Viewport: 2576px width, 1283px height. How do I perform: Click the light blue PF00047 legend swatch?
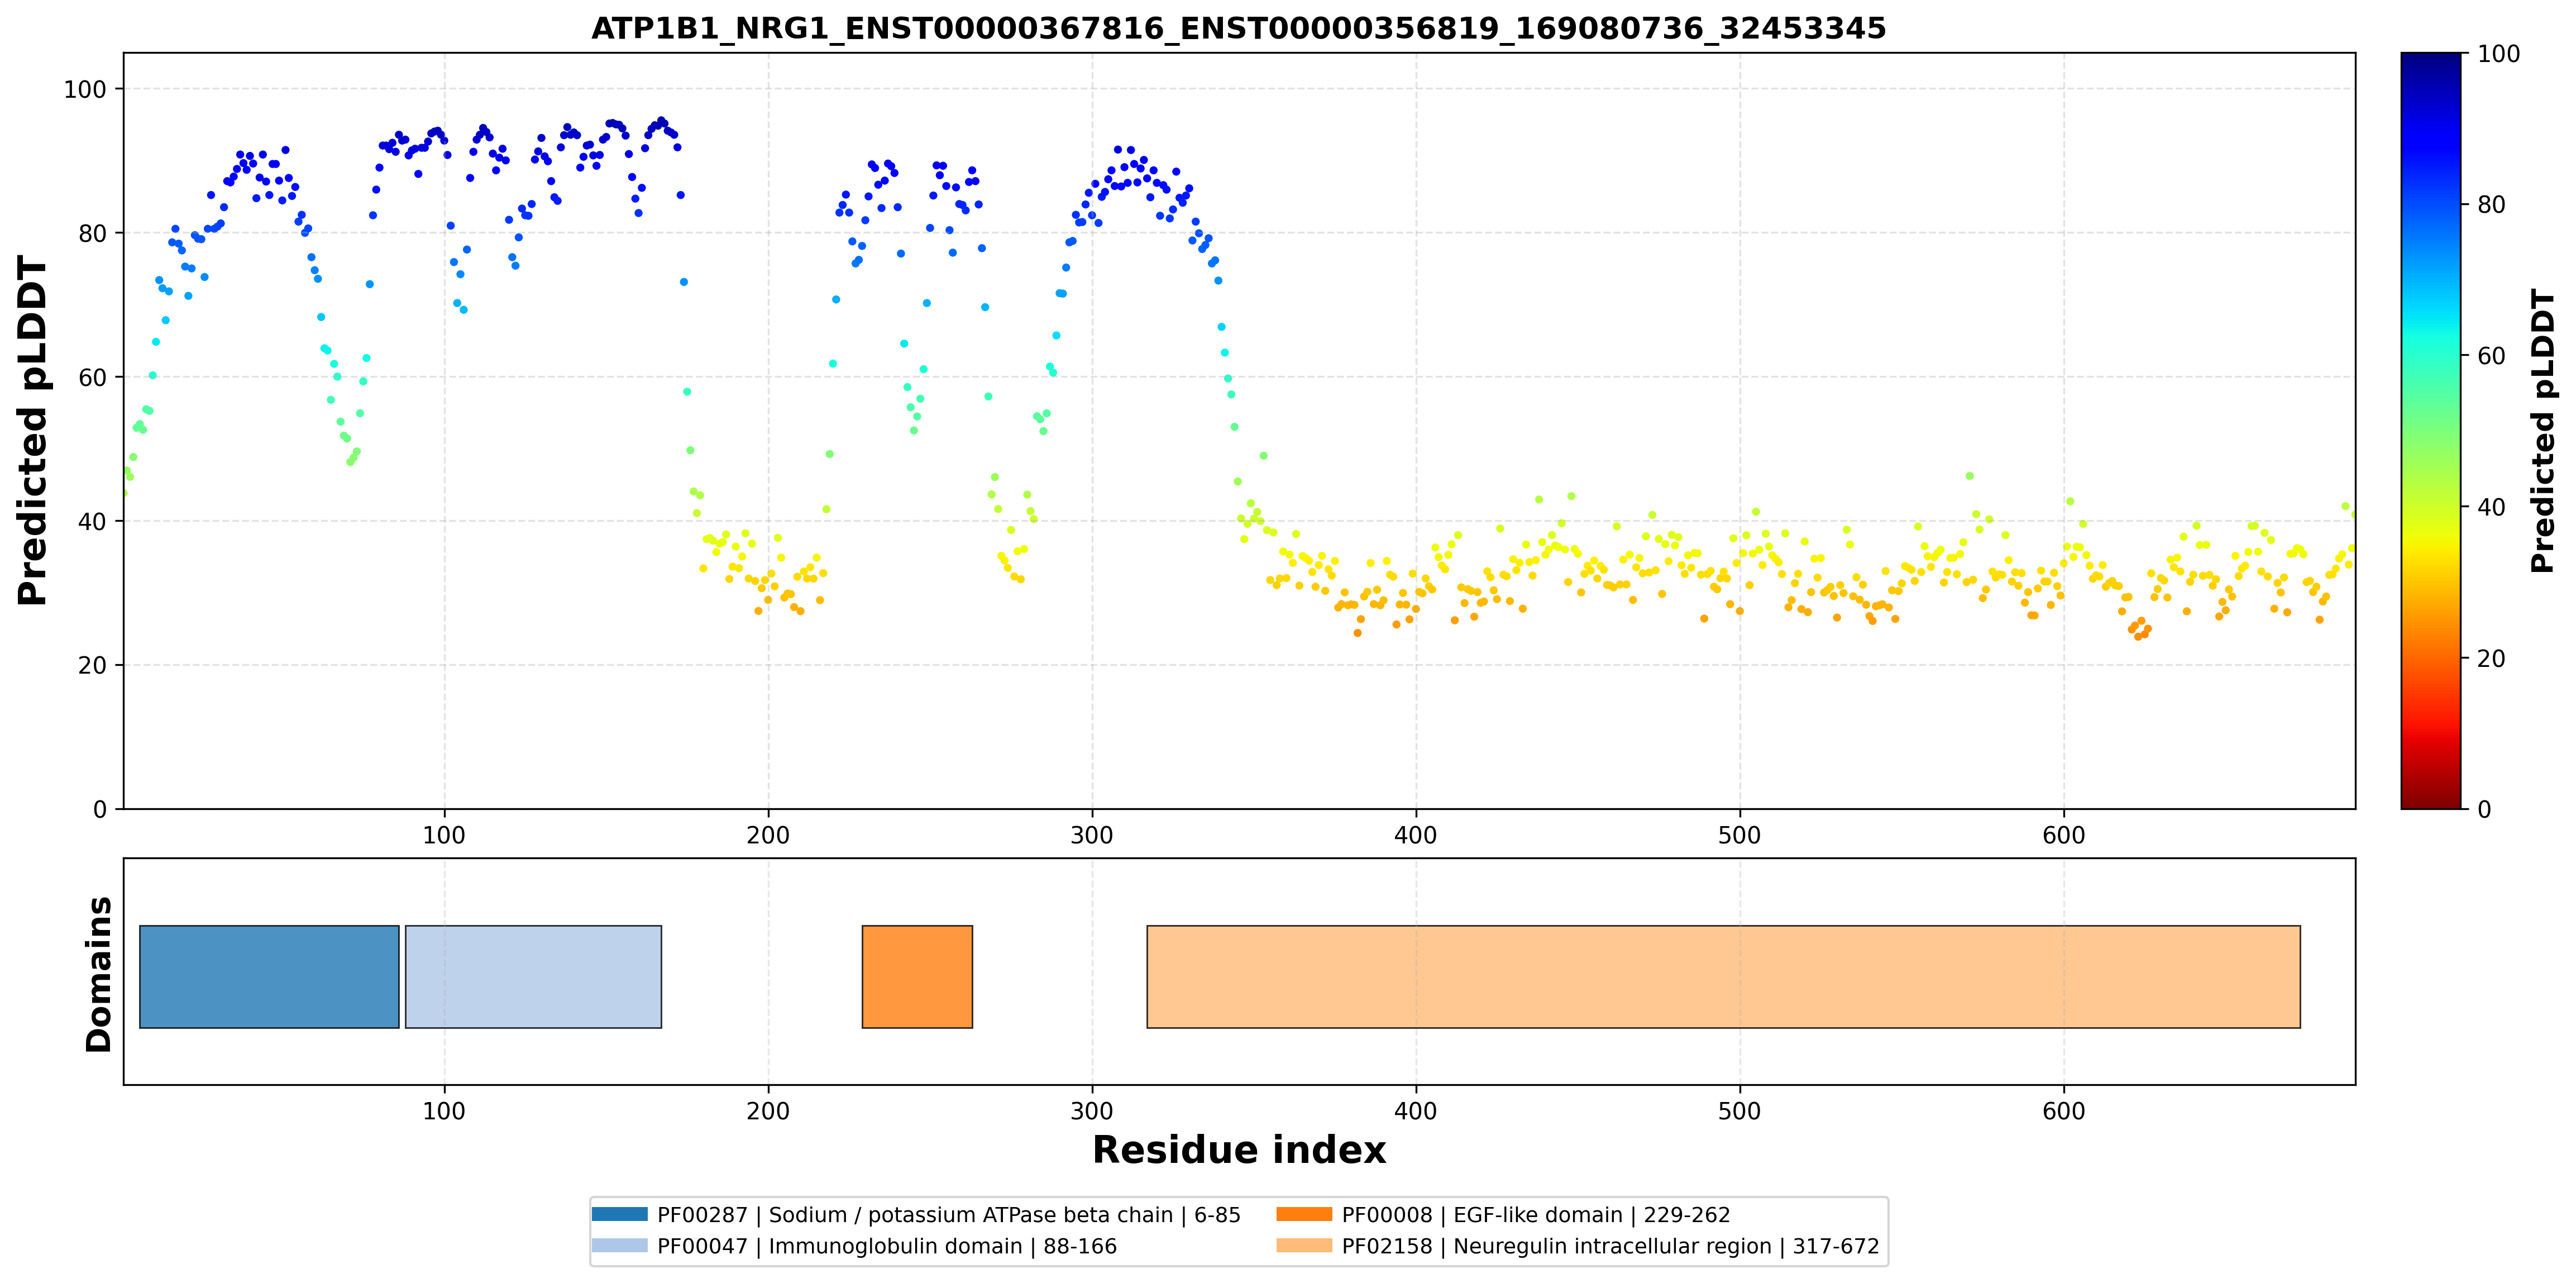(619, 1246)
